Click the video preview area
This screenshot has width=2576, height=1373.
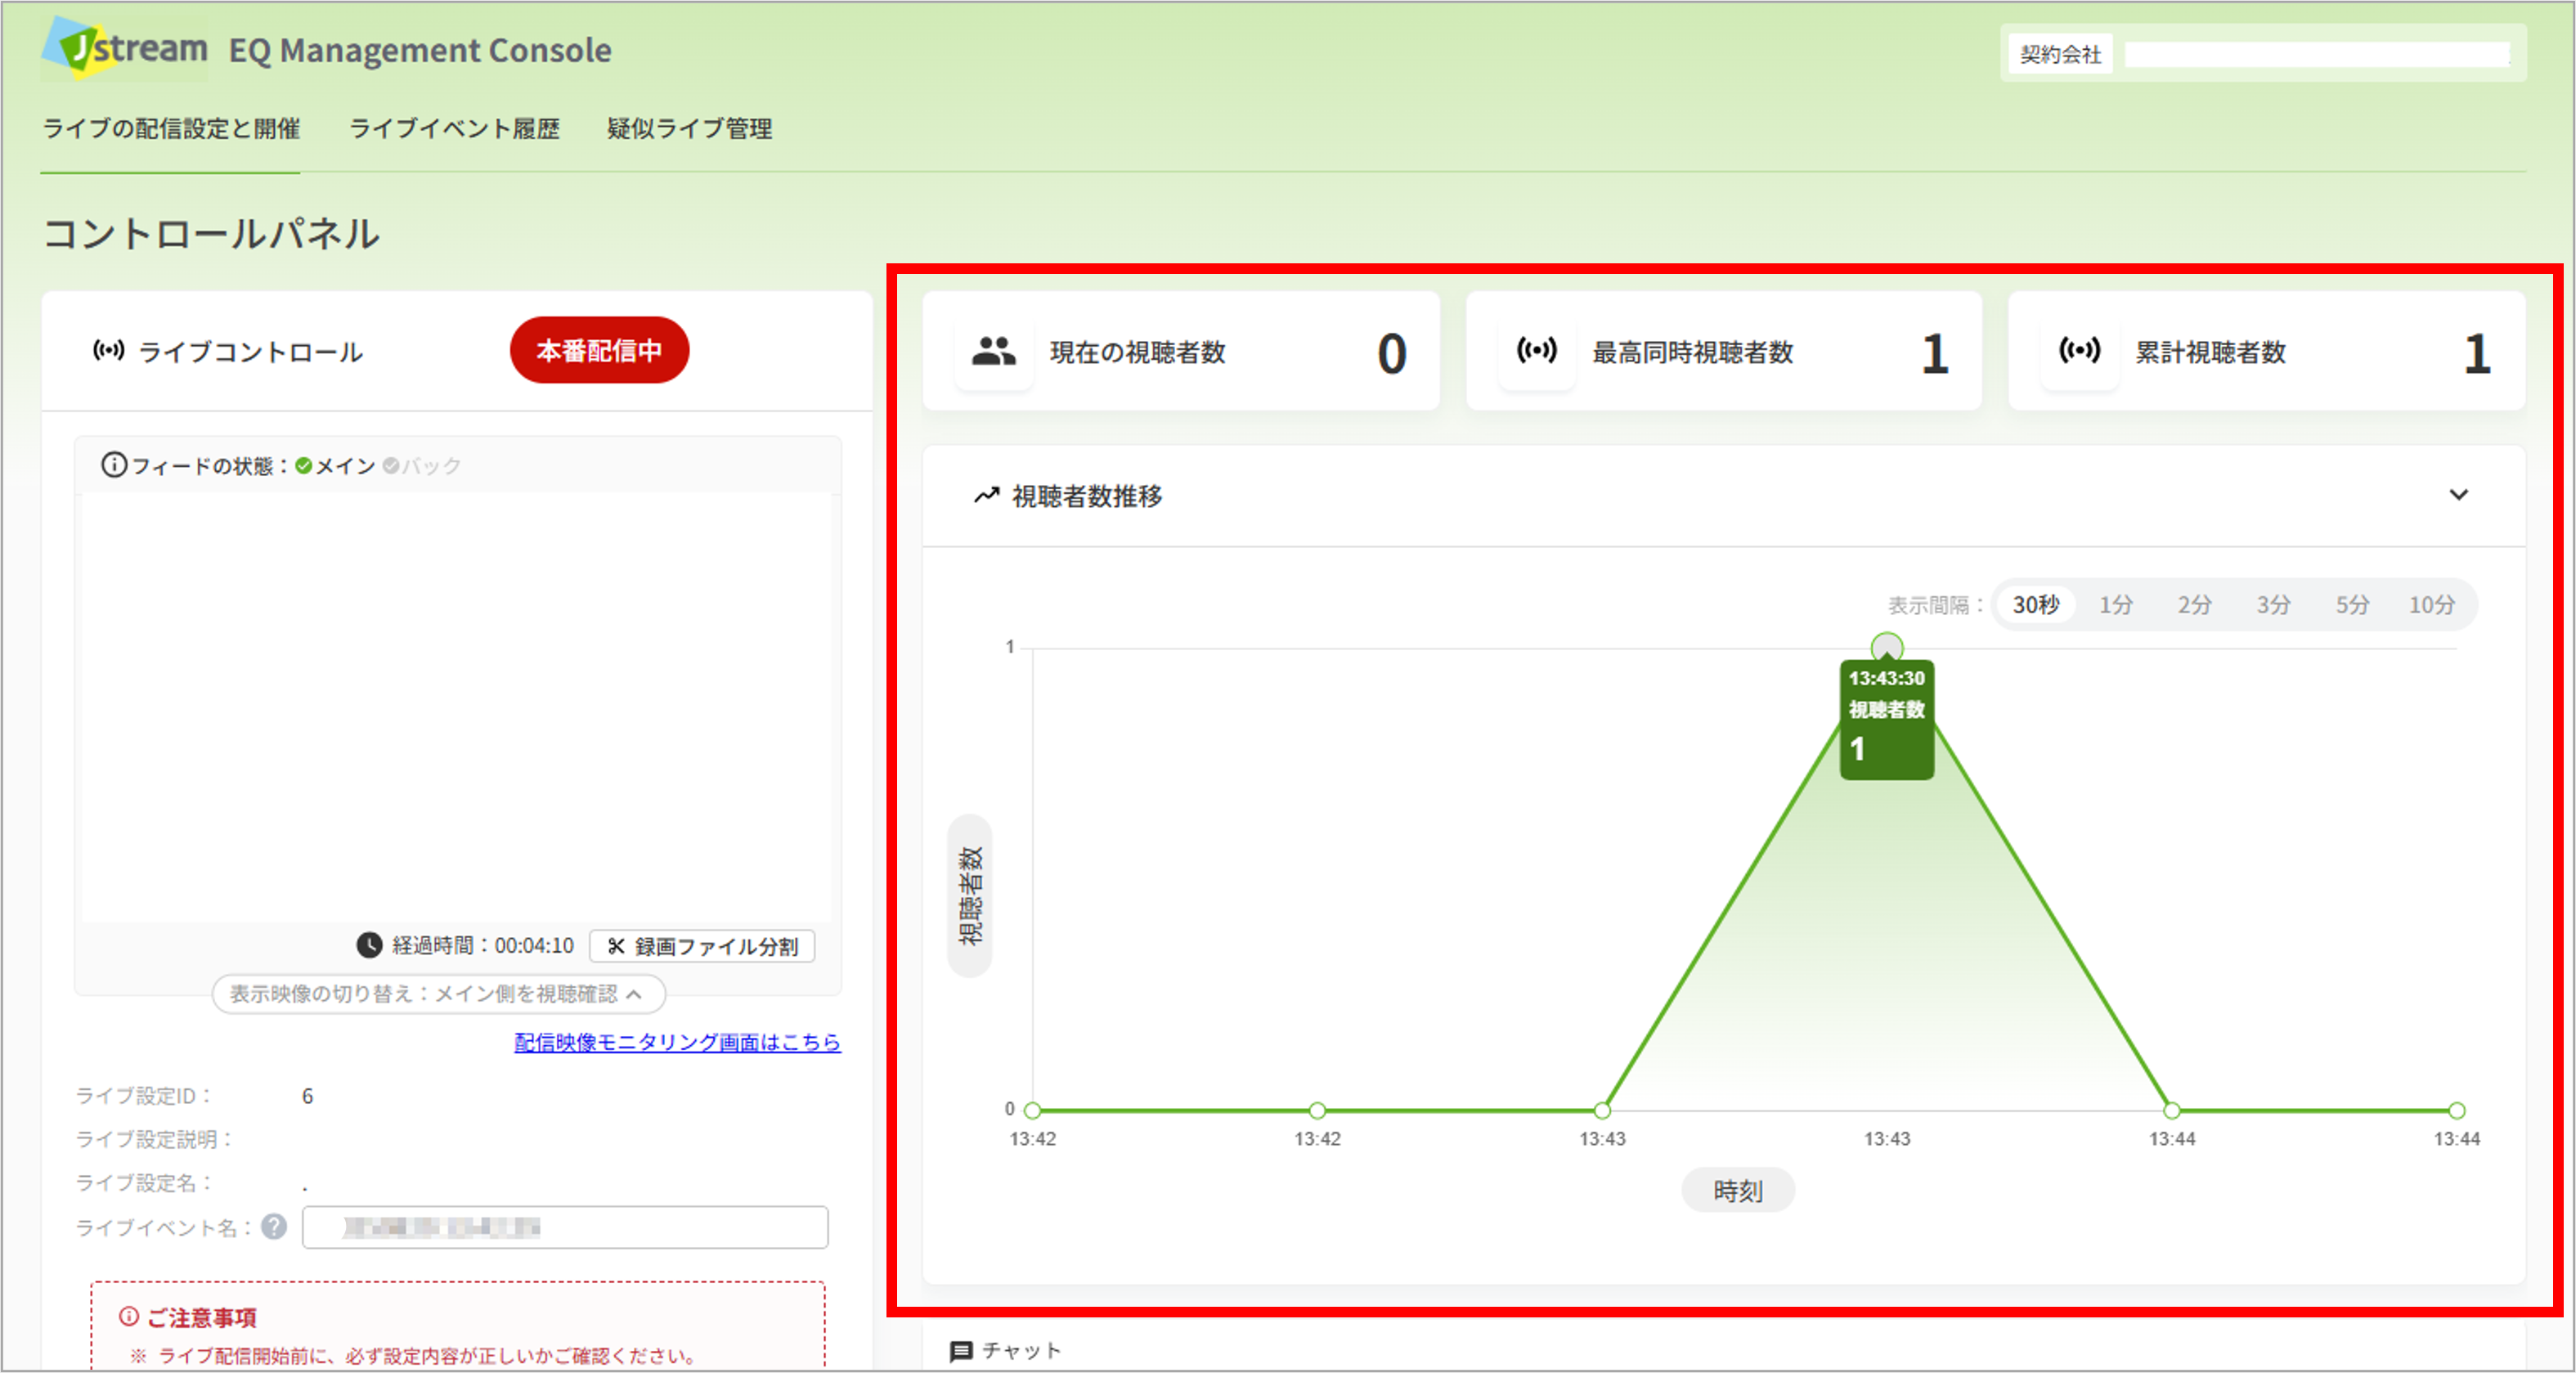point(456,706)
